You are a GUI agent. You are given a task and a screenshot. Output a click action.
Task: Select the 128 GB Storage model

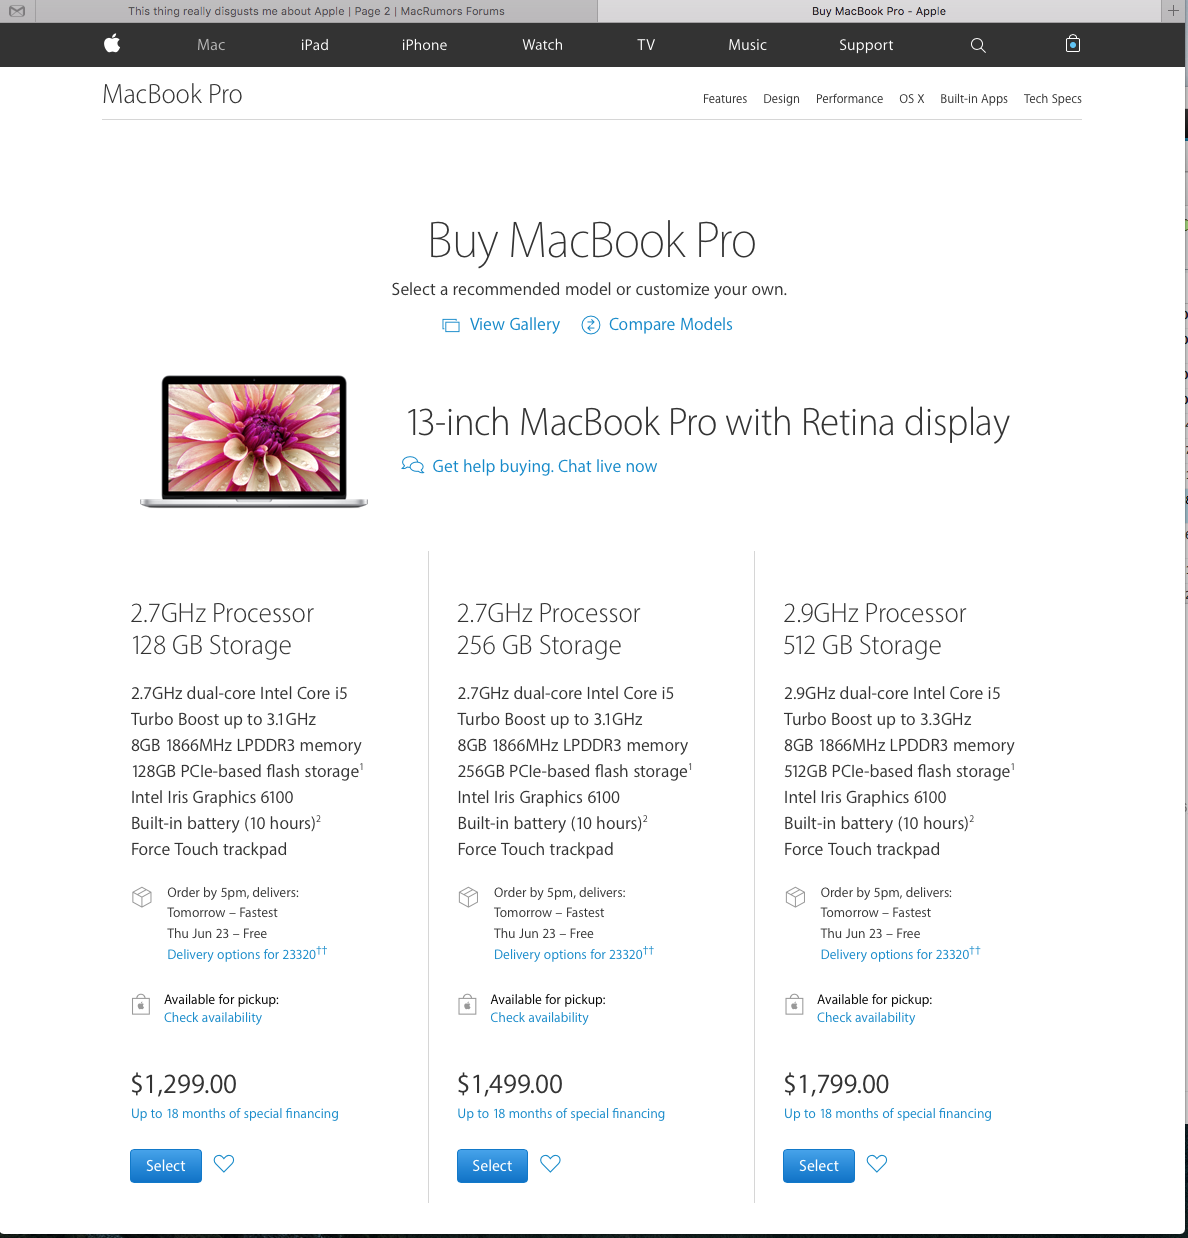pos(166,1166)
